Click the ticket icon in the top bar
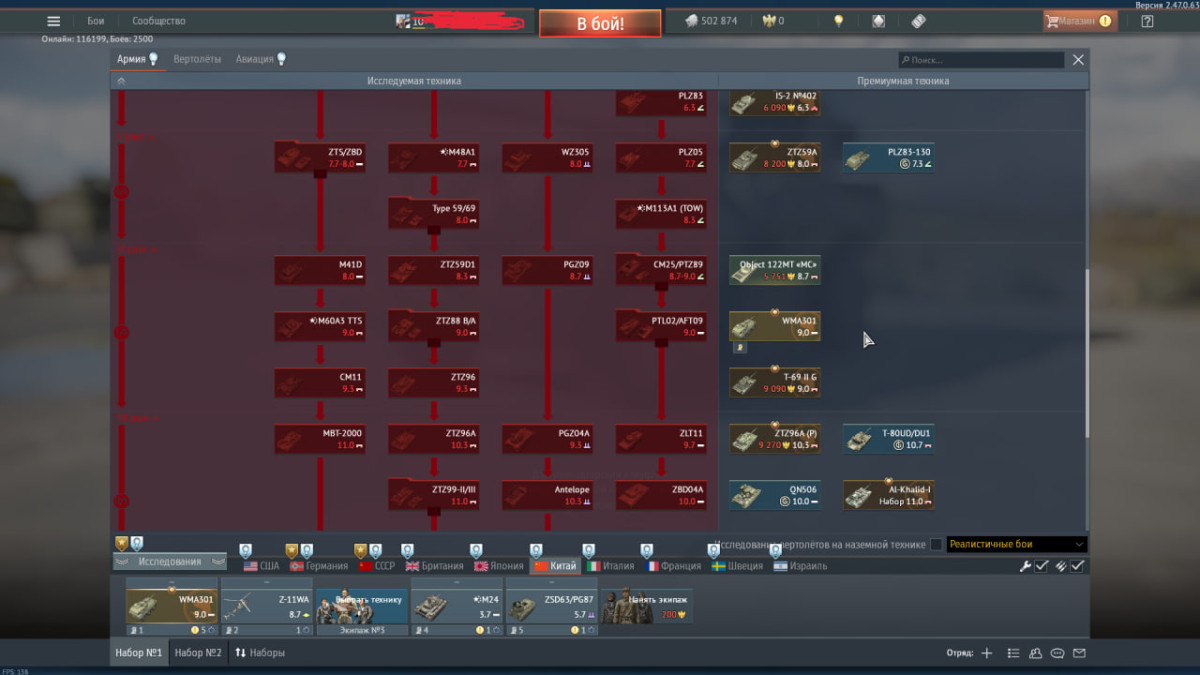 point(918,21)
